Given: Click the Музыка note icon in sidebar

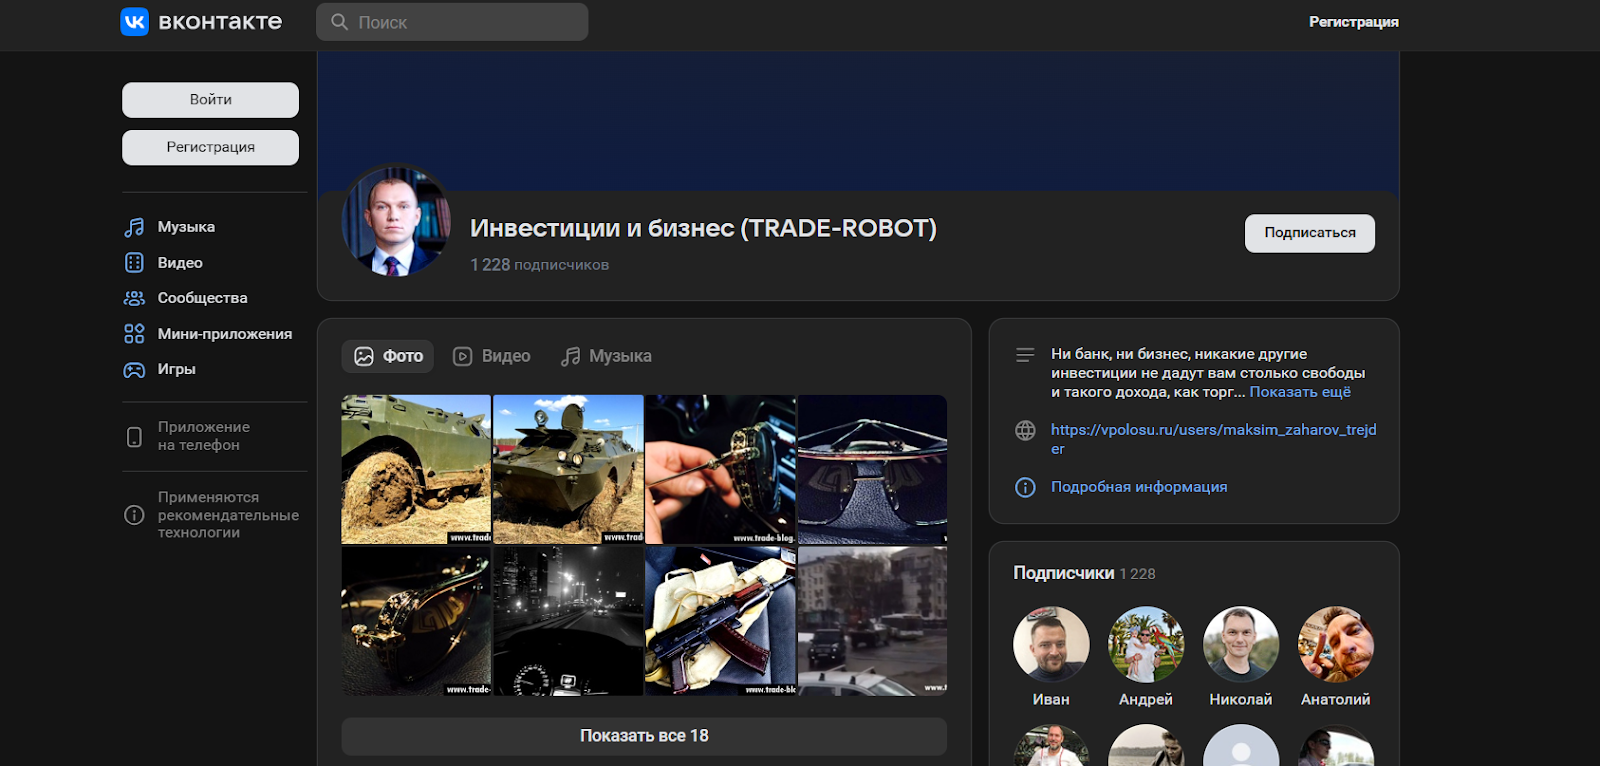Looking at the screenshot, I should (x=134, y=227).
